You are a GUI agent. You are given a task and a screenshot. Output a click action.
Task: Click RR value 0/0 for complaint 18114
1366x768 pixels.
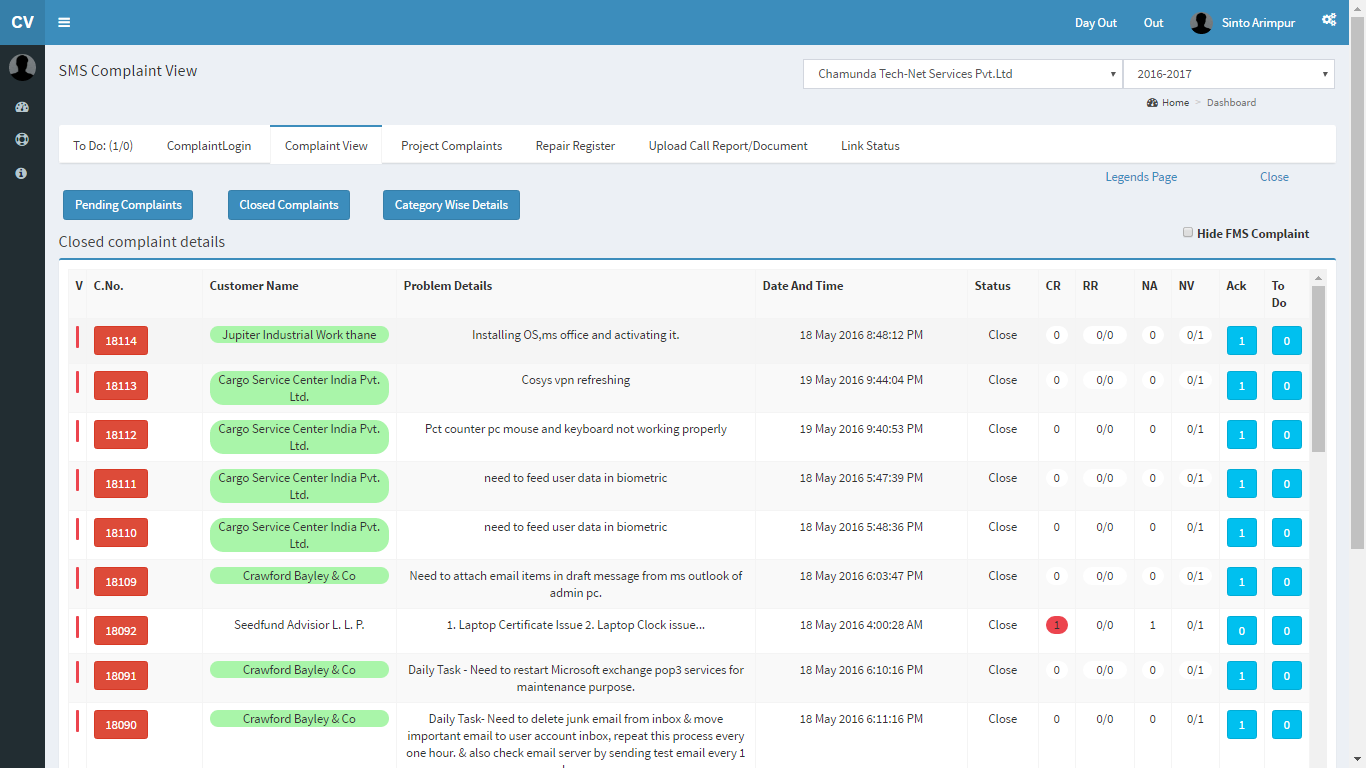1105,335
